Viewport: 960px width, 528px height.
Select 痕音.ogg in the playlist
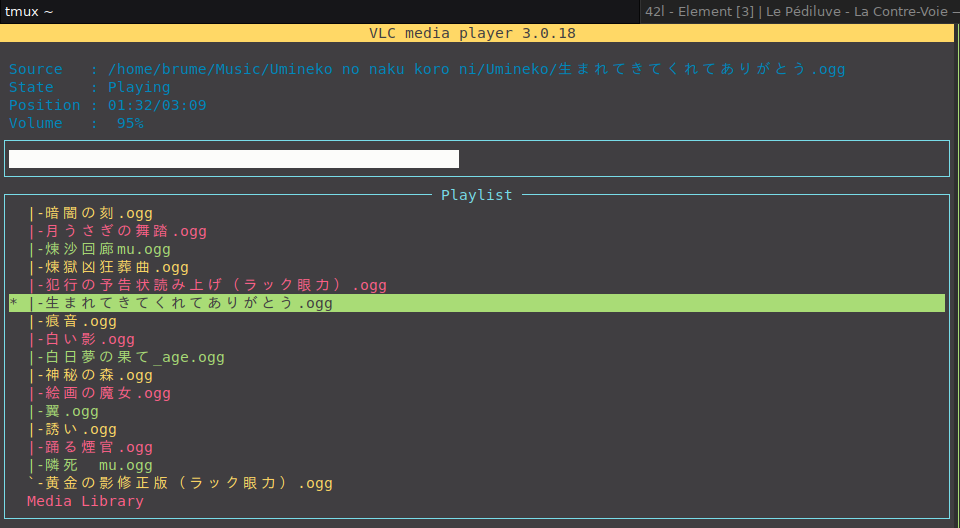[73, 321]
